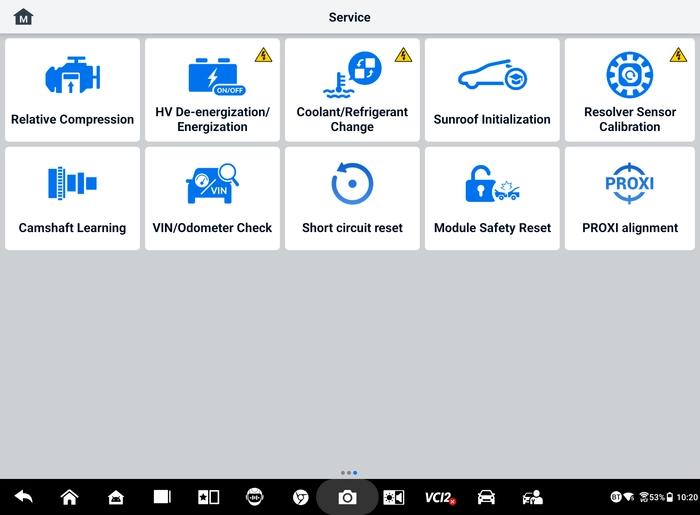Open VIN/Odometer Check
Viewport: 700px width, 515px height.
[212, 199]
